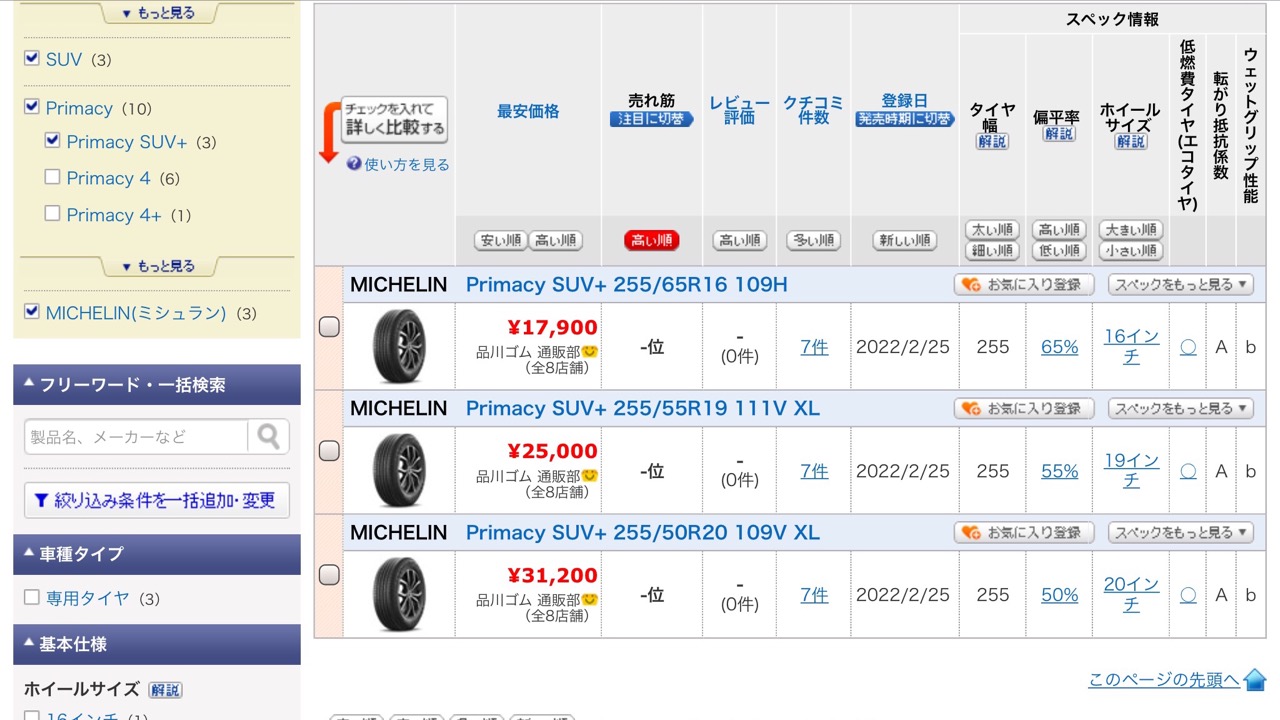Collapse the 車種タイプ section header
Screen dimensions: 1280x720
[x=157, y=554]
